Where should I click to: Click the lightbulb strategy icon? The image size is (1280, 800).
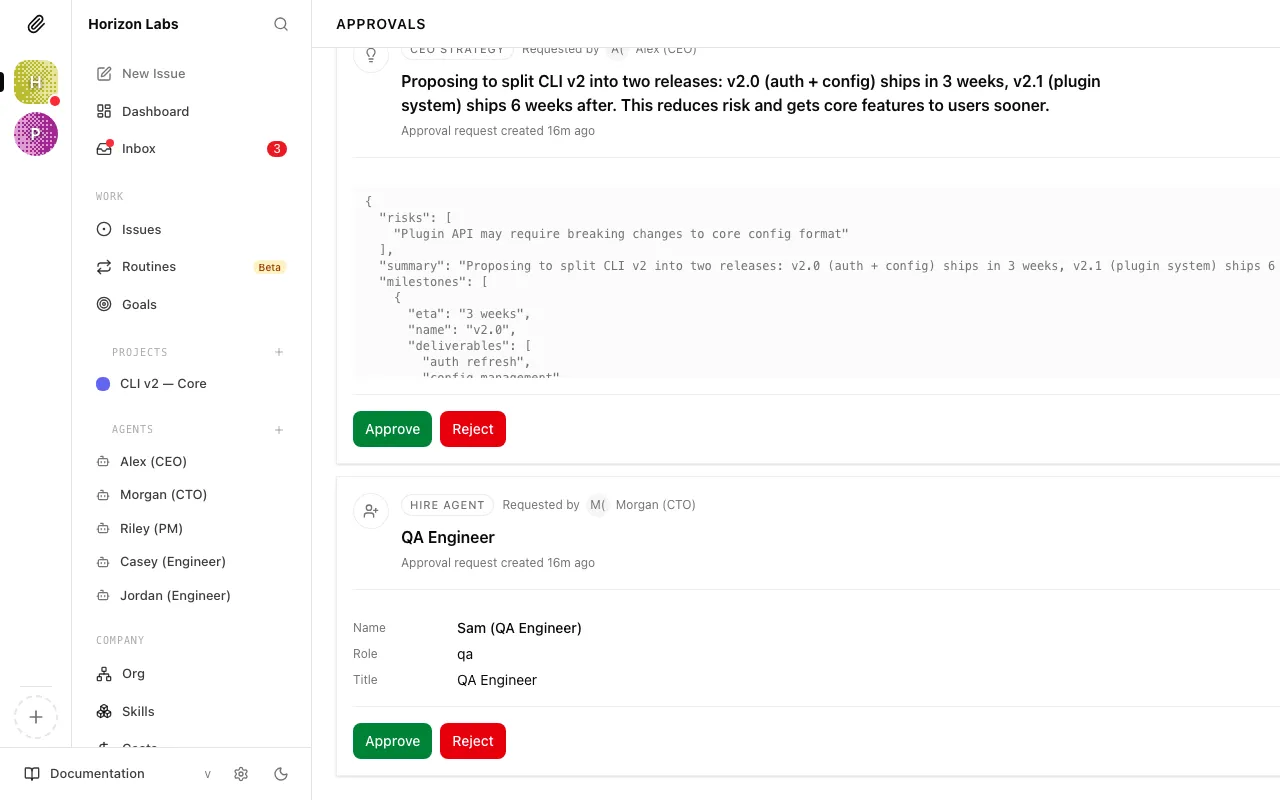point(371,55)
